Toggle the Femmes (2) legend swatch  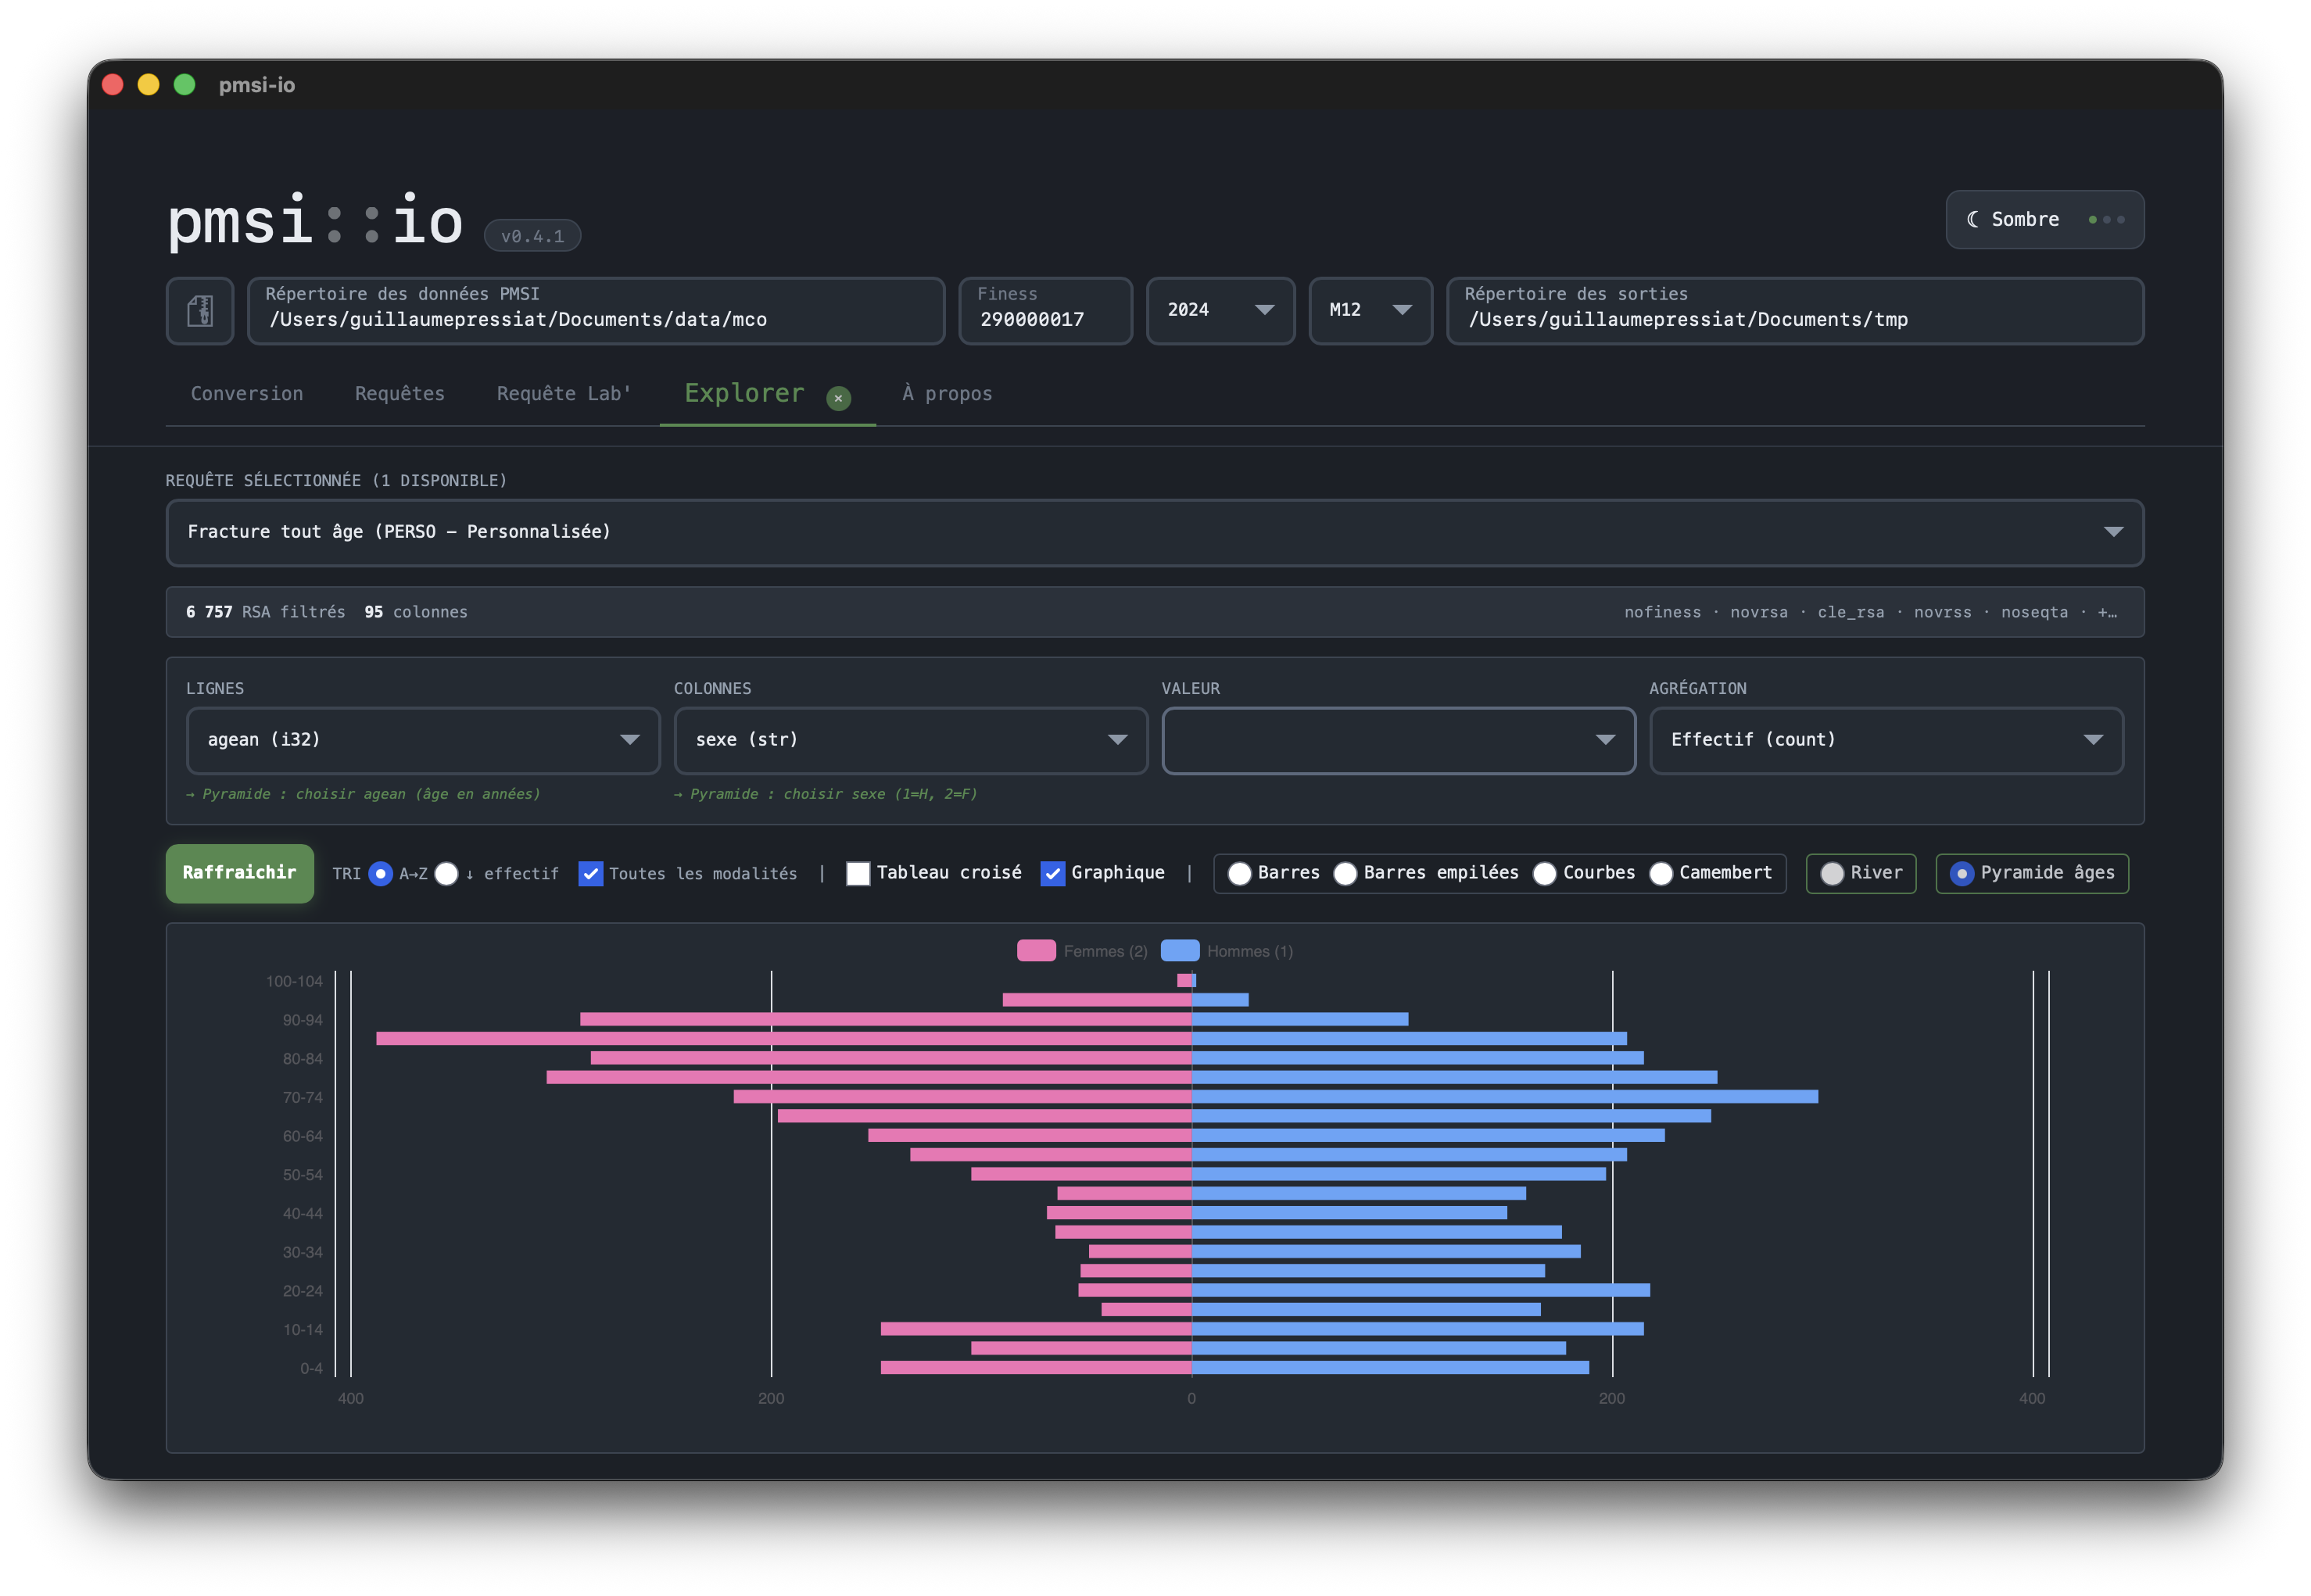point(1036,951)
